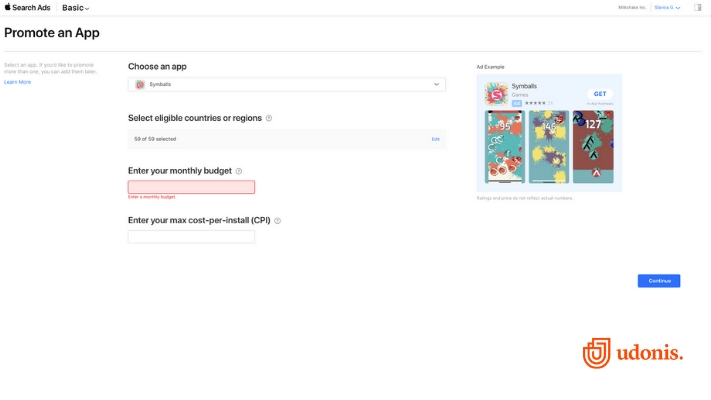Expand the Choose an app dropdown
711x400 pixels.
coord(287,84)
